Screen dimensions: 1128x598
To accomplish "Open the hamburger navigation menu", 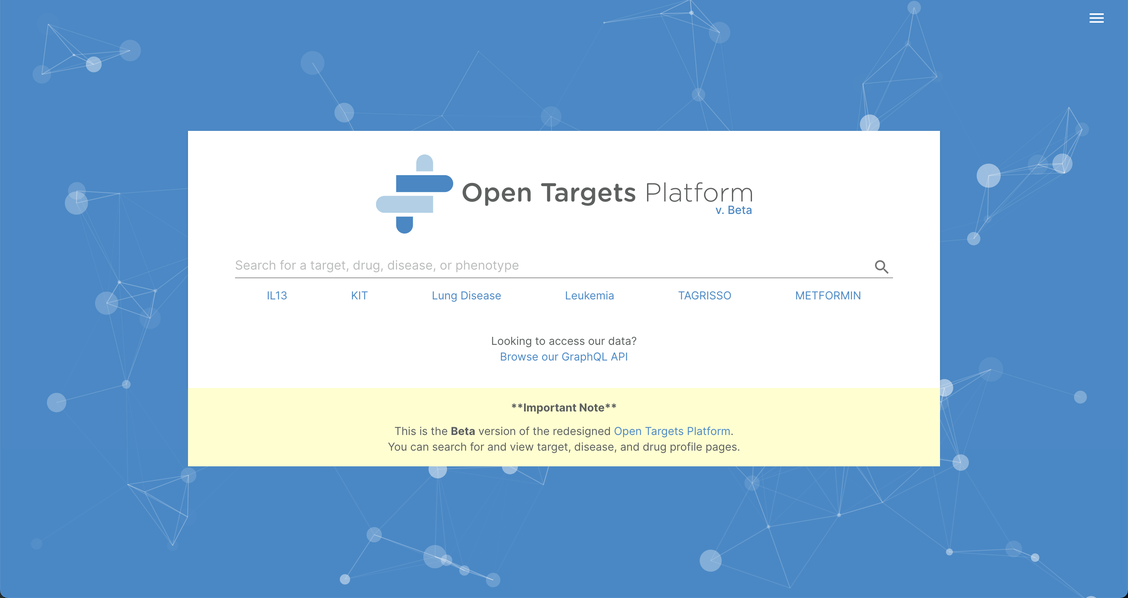I will pyautogui.click(x=1096, y=17).
